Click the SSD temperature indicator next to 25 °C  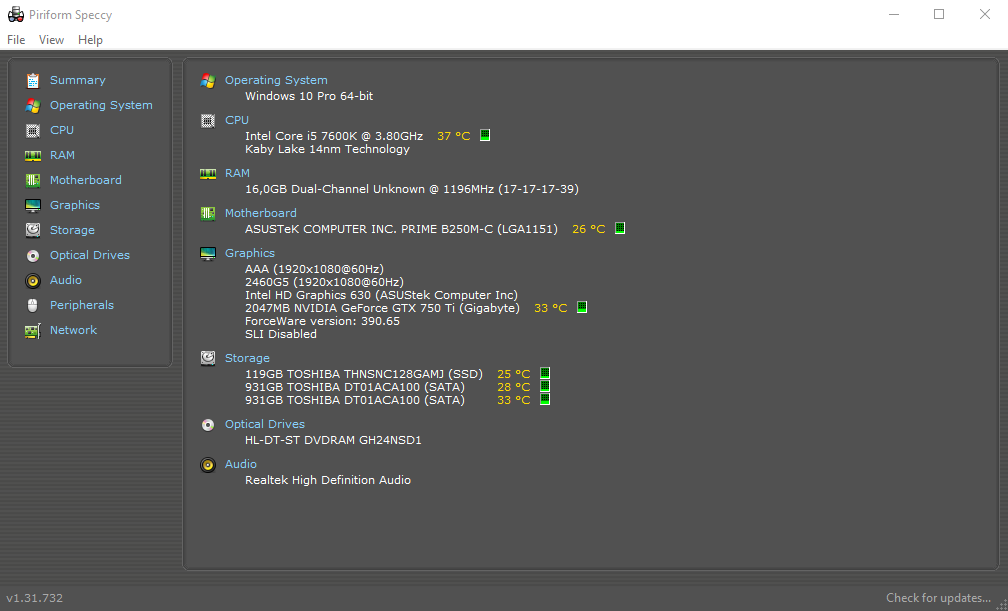[x=545, y=373]
